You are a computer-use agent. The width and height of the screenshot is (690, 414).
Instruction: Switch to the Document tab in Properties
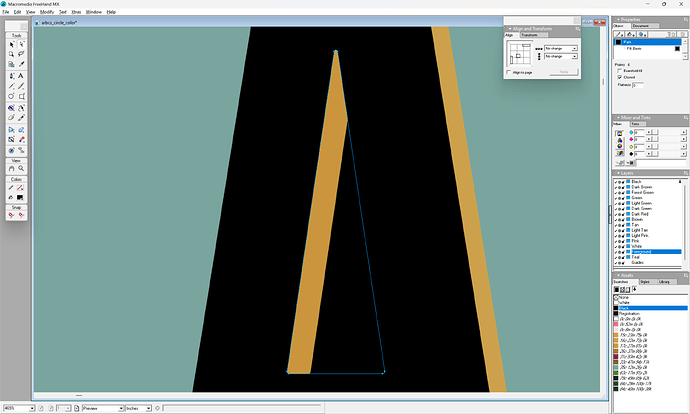click(641, 25)
